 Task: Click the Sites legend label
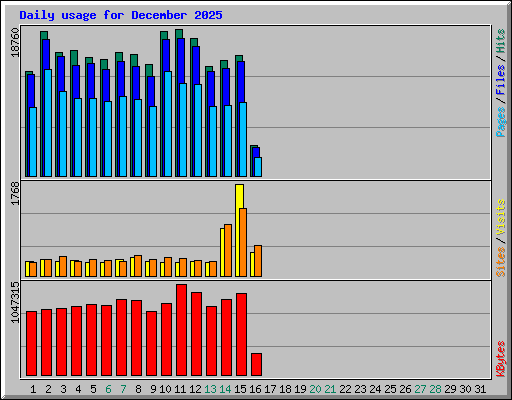pos(501,262)
